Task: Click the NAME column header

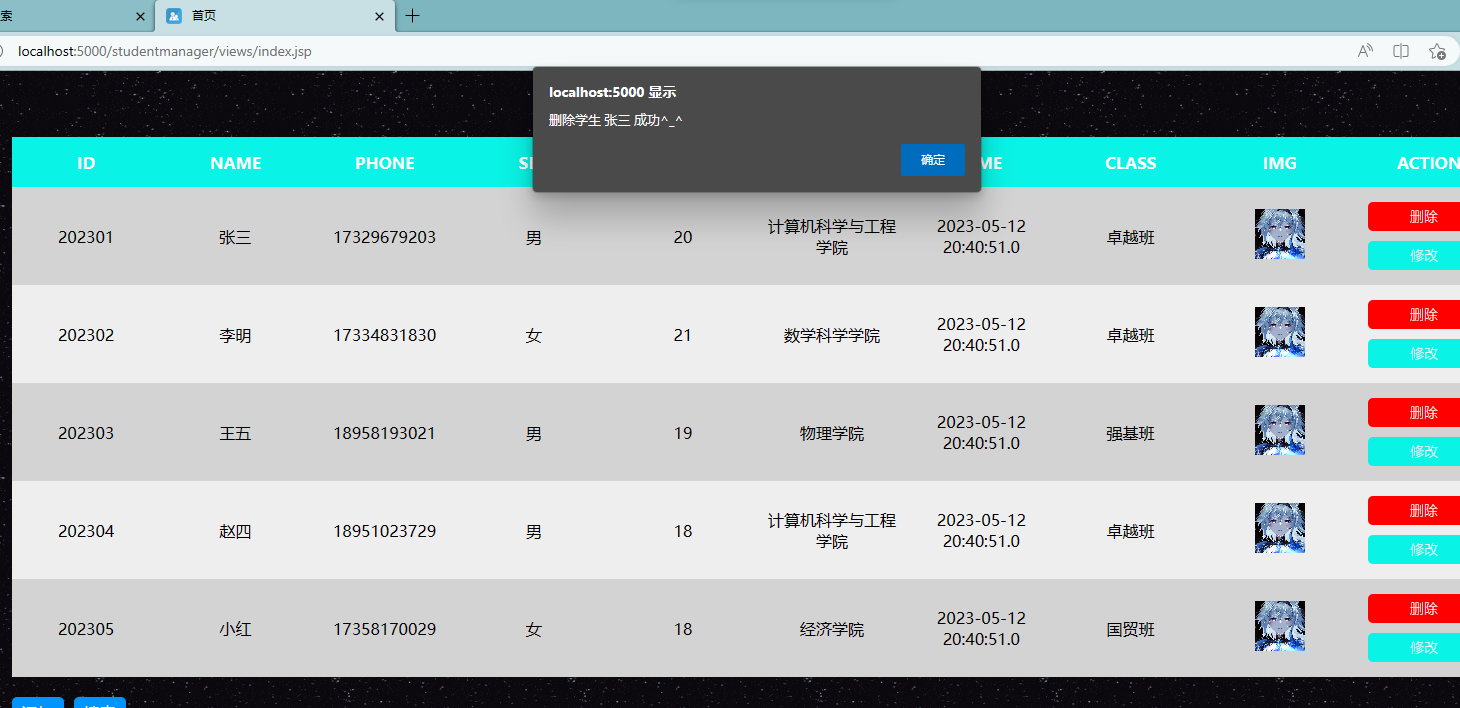Action: pyautogui.click(x=236, y=163)
